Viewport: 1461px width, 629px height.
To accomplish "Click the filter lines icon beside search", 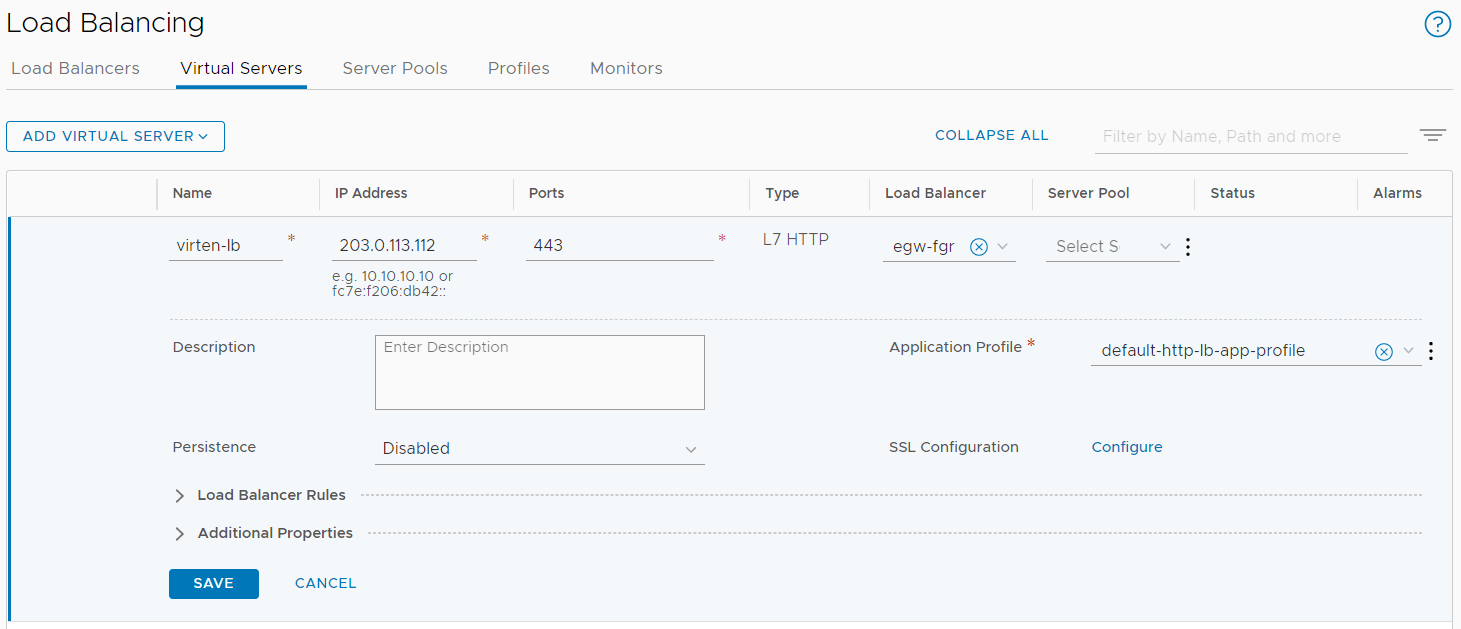I will (x=1433, y=136).
